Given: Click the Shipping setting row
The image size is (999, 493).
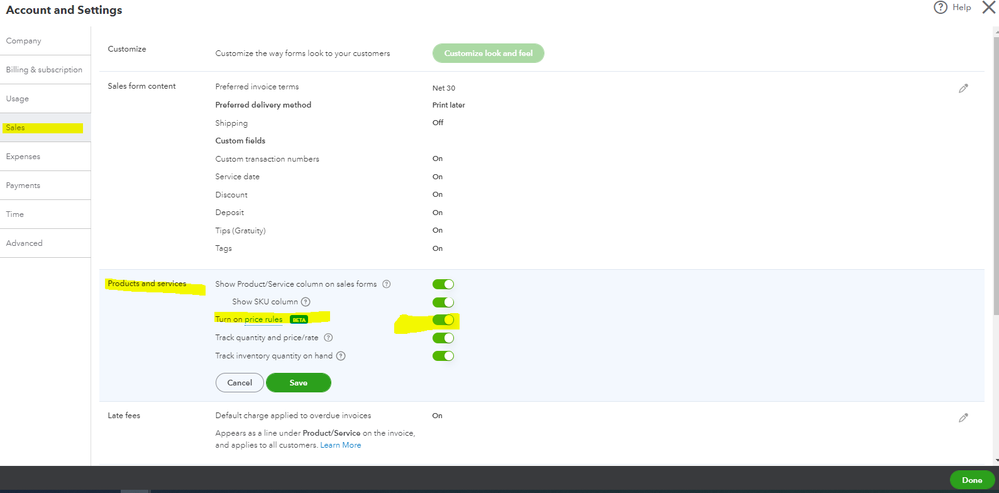Looking at the screenshot, I should [x=329, y=123].
